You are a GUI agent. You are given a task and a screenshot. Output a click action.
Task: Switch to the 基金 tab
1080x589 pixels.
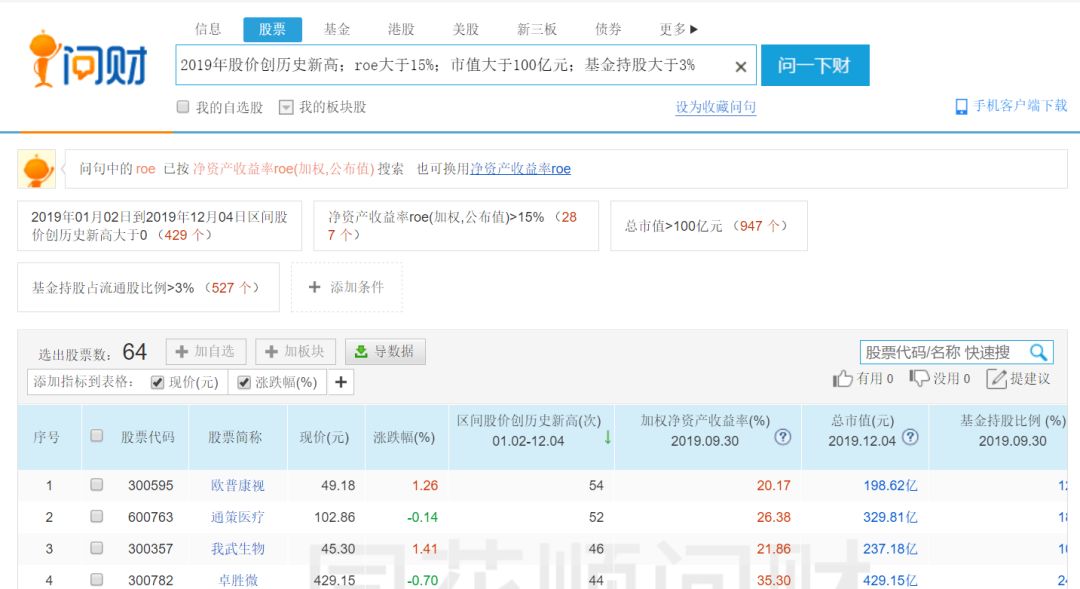coord(337,30)
